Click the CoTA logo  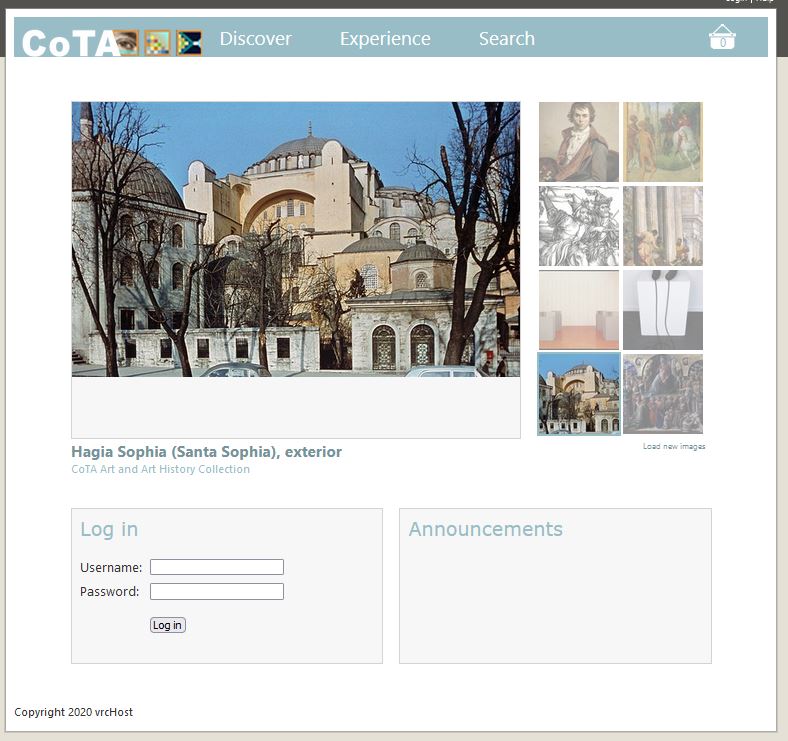coord(70,43)
